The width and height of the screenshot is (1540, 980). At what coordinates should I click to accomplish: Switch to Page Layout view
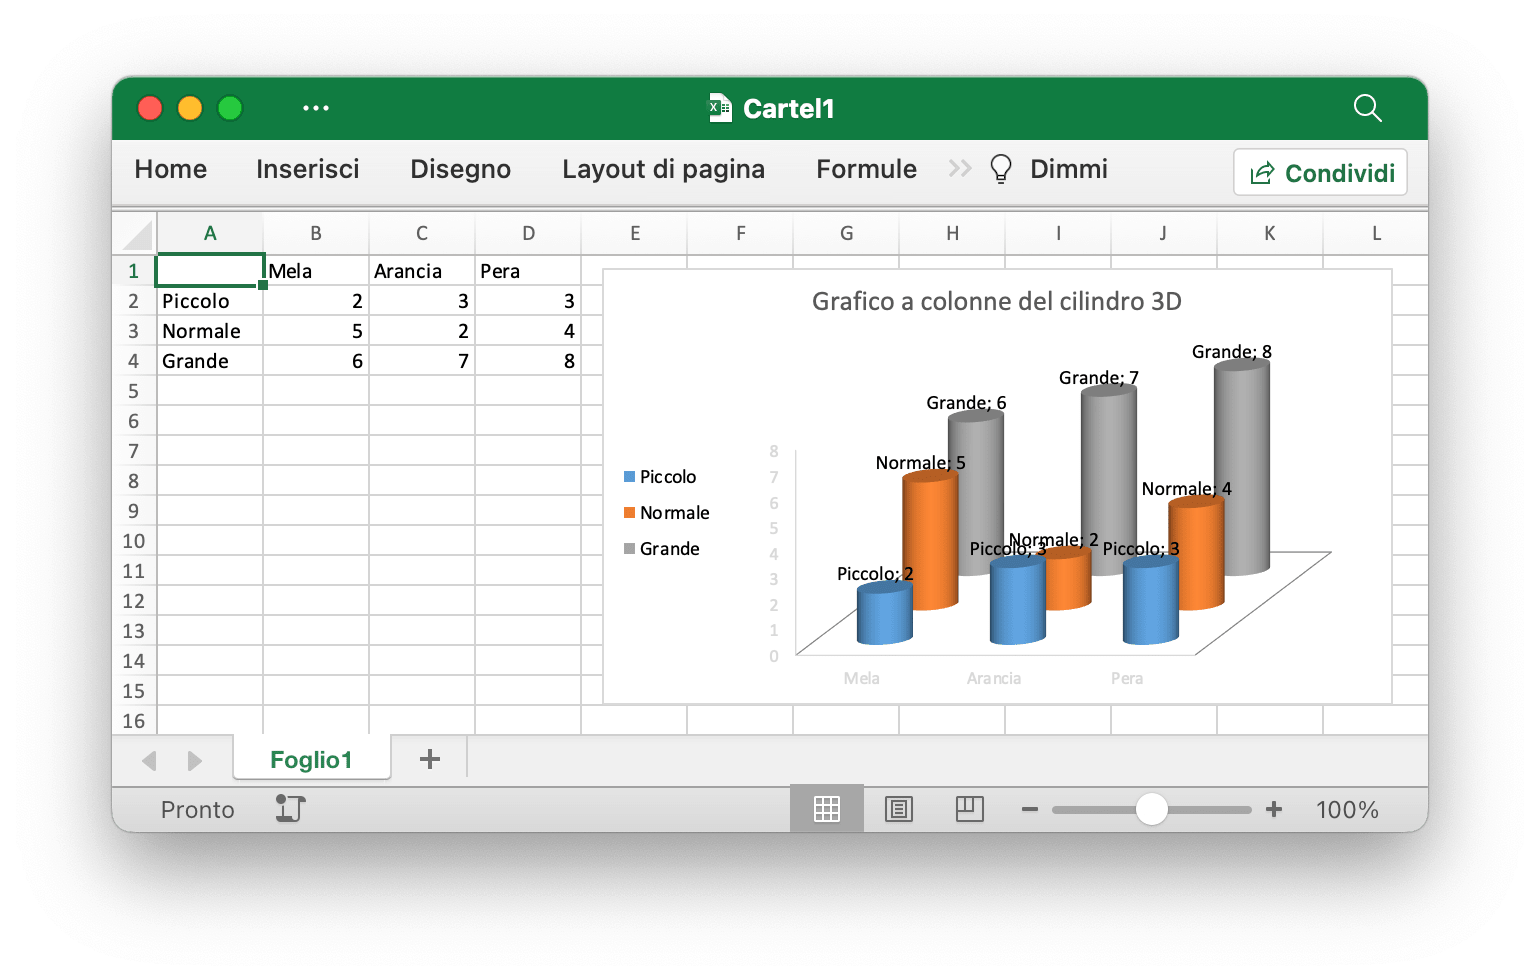pos(899,809)
